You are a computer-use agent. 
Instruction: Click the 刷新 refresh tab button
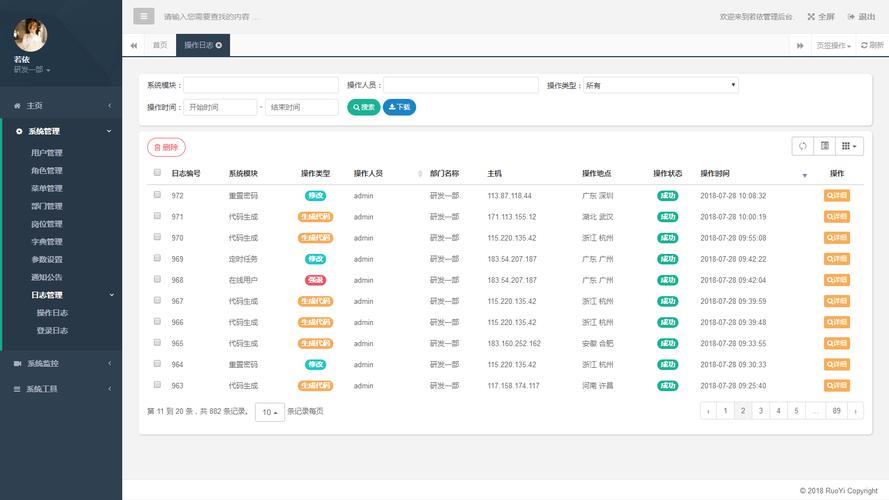point(872,45)
